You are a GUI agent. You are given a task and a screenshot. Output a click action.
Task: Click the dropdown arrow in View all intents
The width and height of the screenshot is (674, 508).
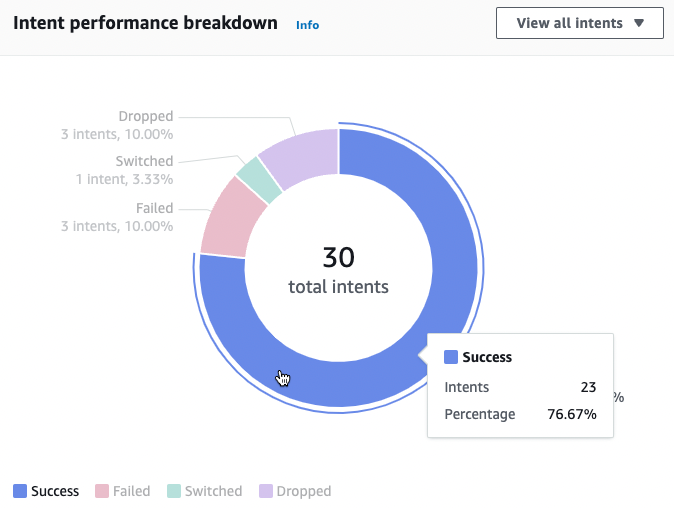(640, 23)
